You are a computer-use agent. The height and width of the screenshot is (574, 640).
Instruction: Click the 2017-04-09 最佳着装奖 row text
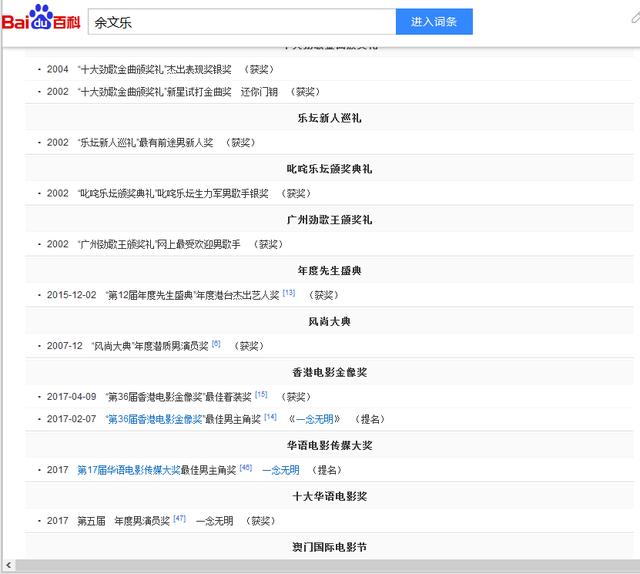tap(179, 397)
